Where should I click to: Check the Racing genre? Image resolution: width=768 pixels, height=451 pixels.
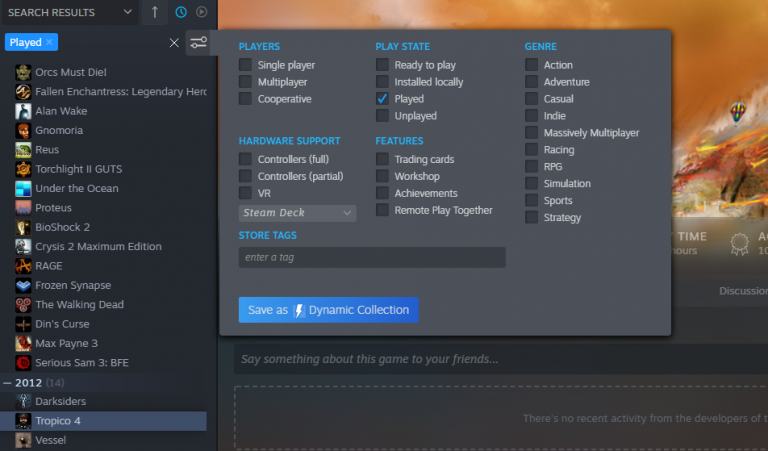click(531, 149)
